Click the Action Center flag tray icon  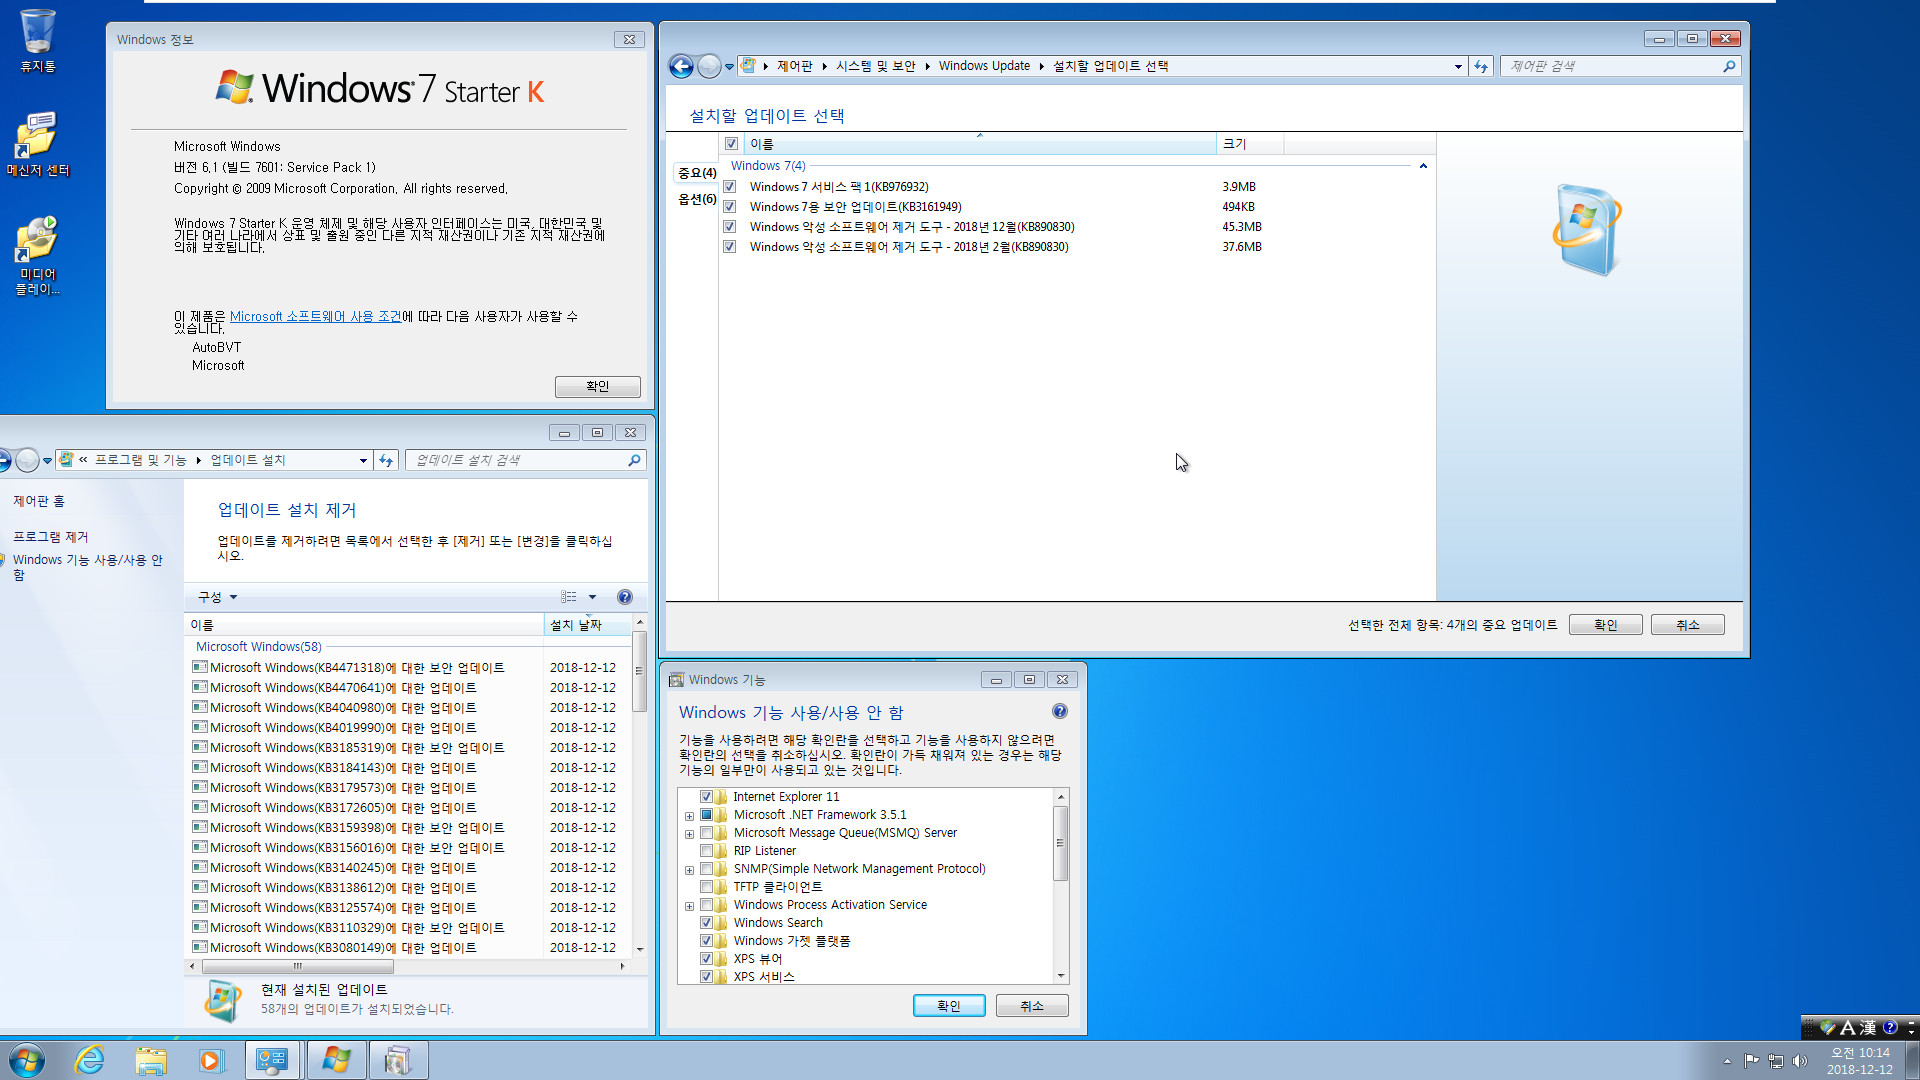click(1751, 1061)
